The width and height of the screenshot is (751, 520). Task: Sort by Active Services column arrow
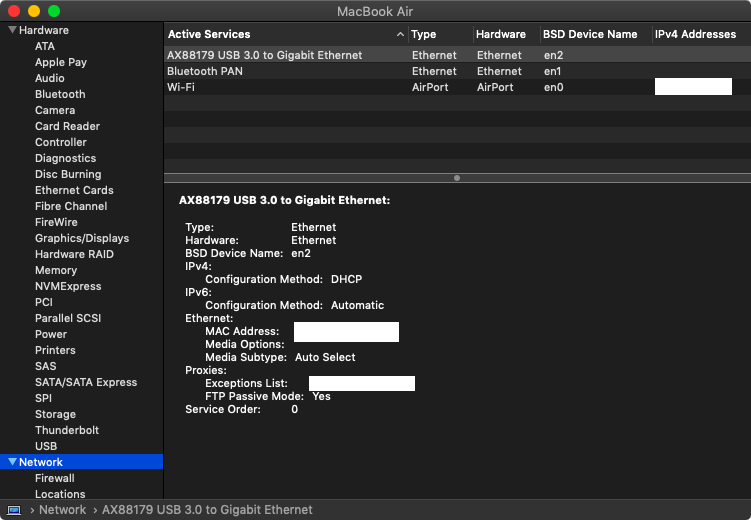400,34
